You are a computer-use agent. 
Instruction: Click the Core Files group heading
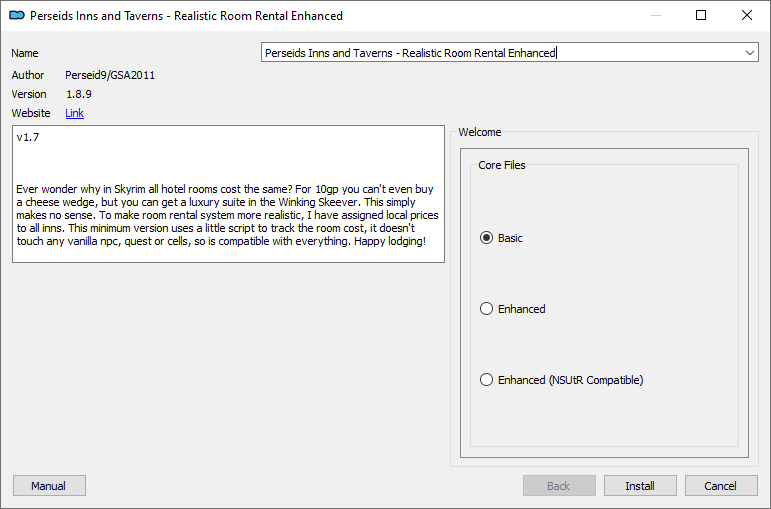tap(502, 165)
